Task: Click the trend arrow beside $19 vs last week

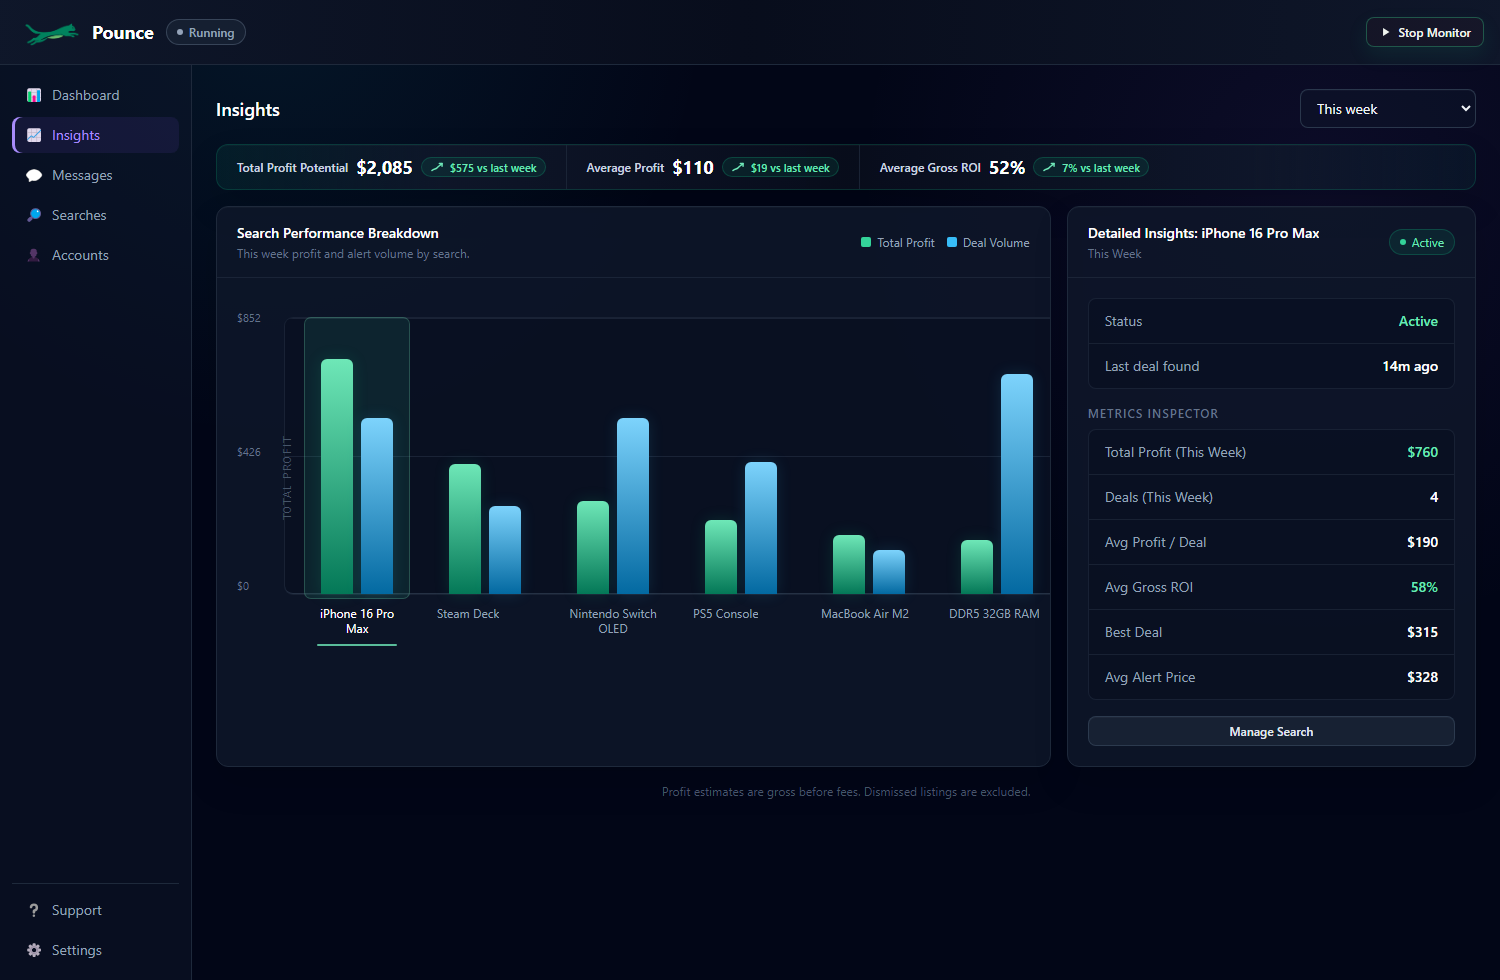Action: [738, 168]
